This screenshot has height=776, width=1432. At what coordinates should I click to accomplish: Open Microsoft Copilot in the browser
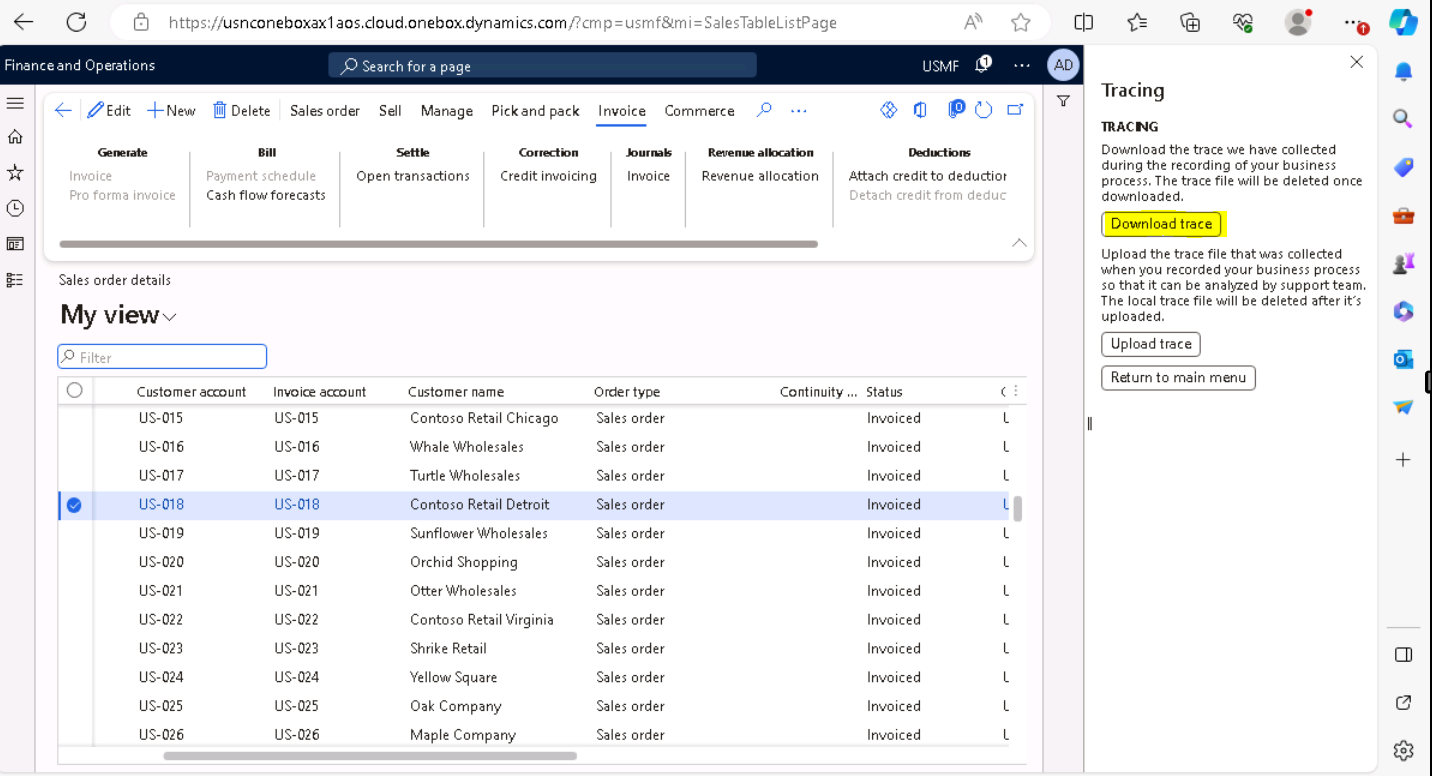point(1403,23)
